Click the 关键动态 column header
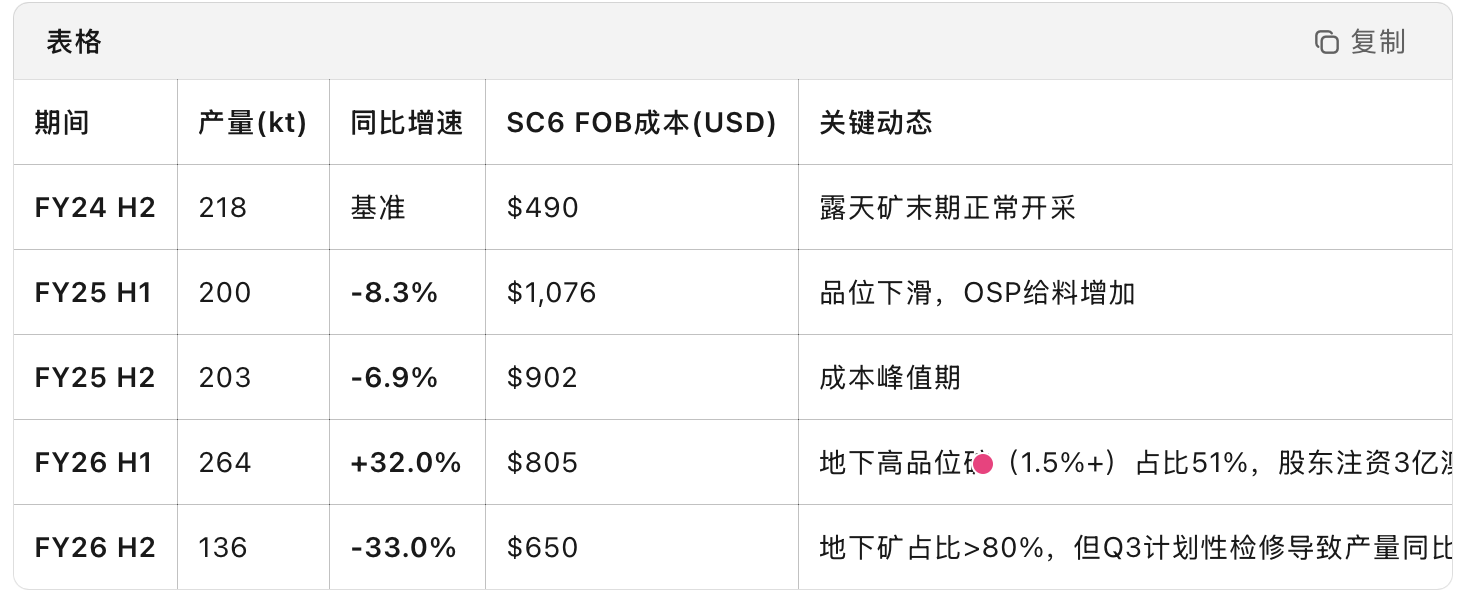The width and height of the screenshot is (1474, 616). 876,122
